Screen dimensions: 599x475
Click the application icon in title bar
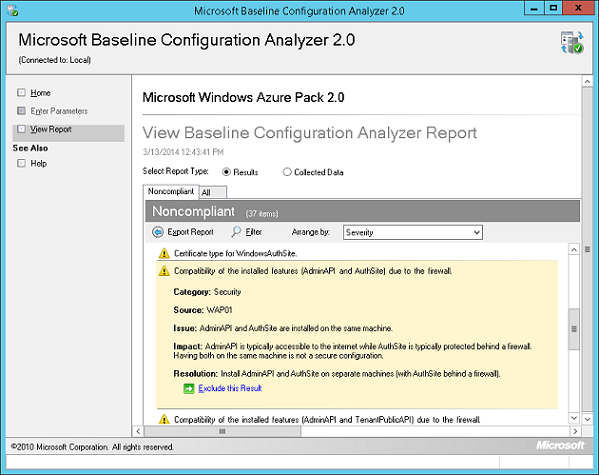click(13, 10)
